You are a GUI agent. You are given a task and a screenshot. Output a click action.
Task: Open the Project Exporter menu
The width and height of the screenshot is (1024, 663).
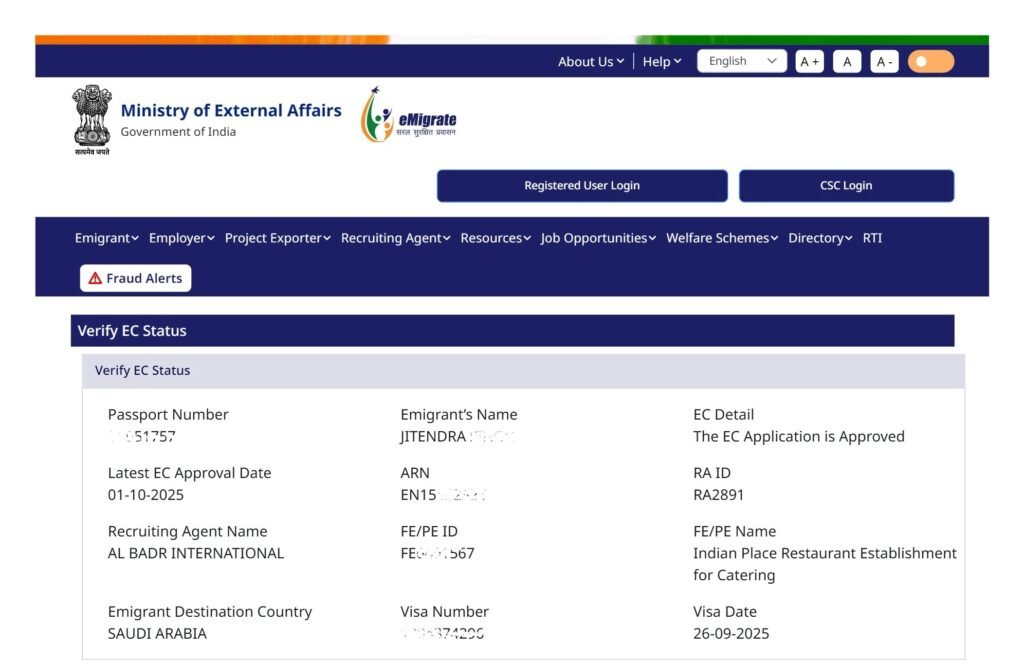pyautogui.click(x=278, y=238)
